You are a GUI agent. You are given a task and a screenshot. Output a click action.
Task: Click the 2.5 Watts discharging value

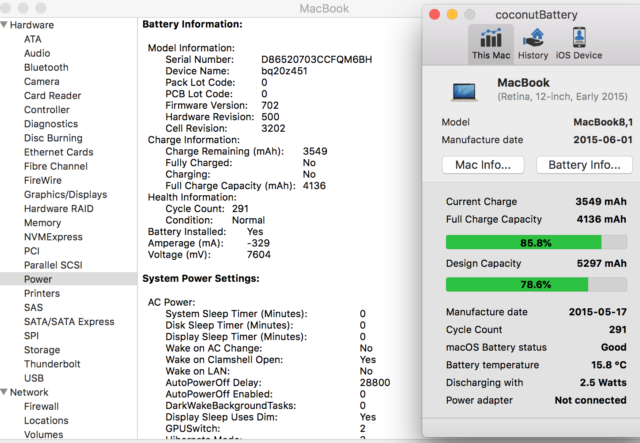pos(603,383)
